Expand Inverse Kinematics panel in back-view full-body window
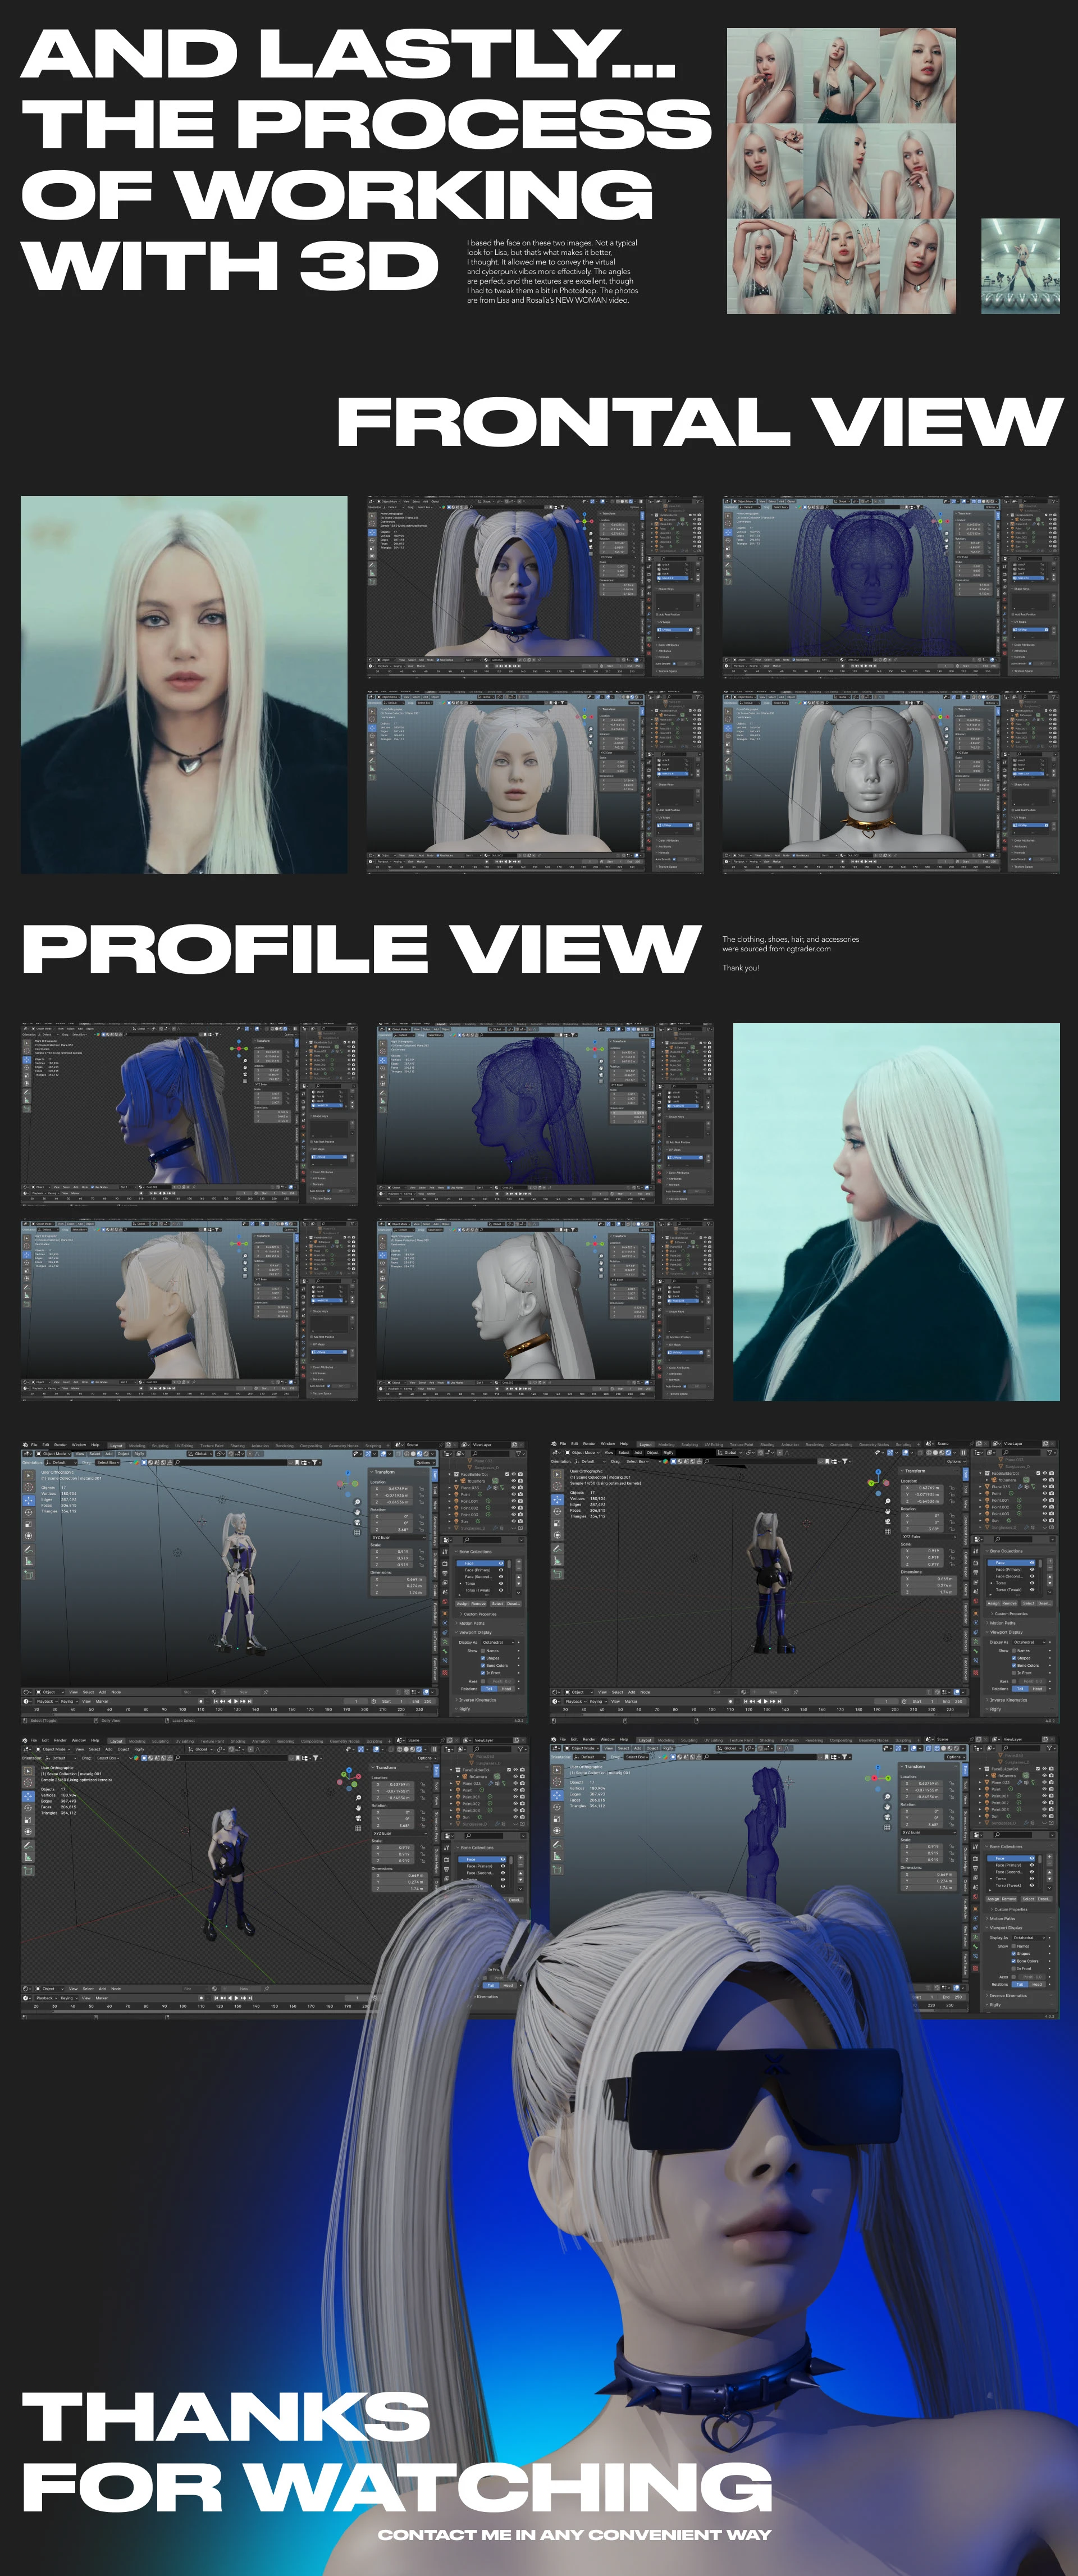The width and height of the screenshot is (1078, 2576). click(1008, 1700)
